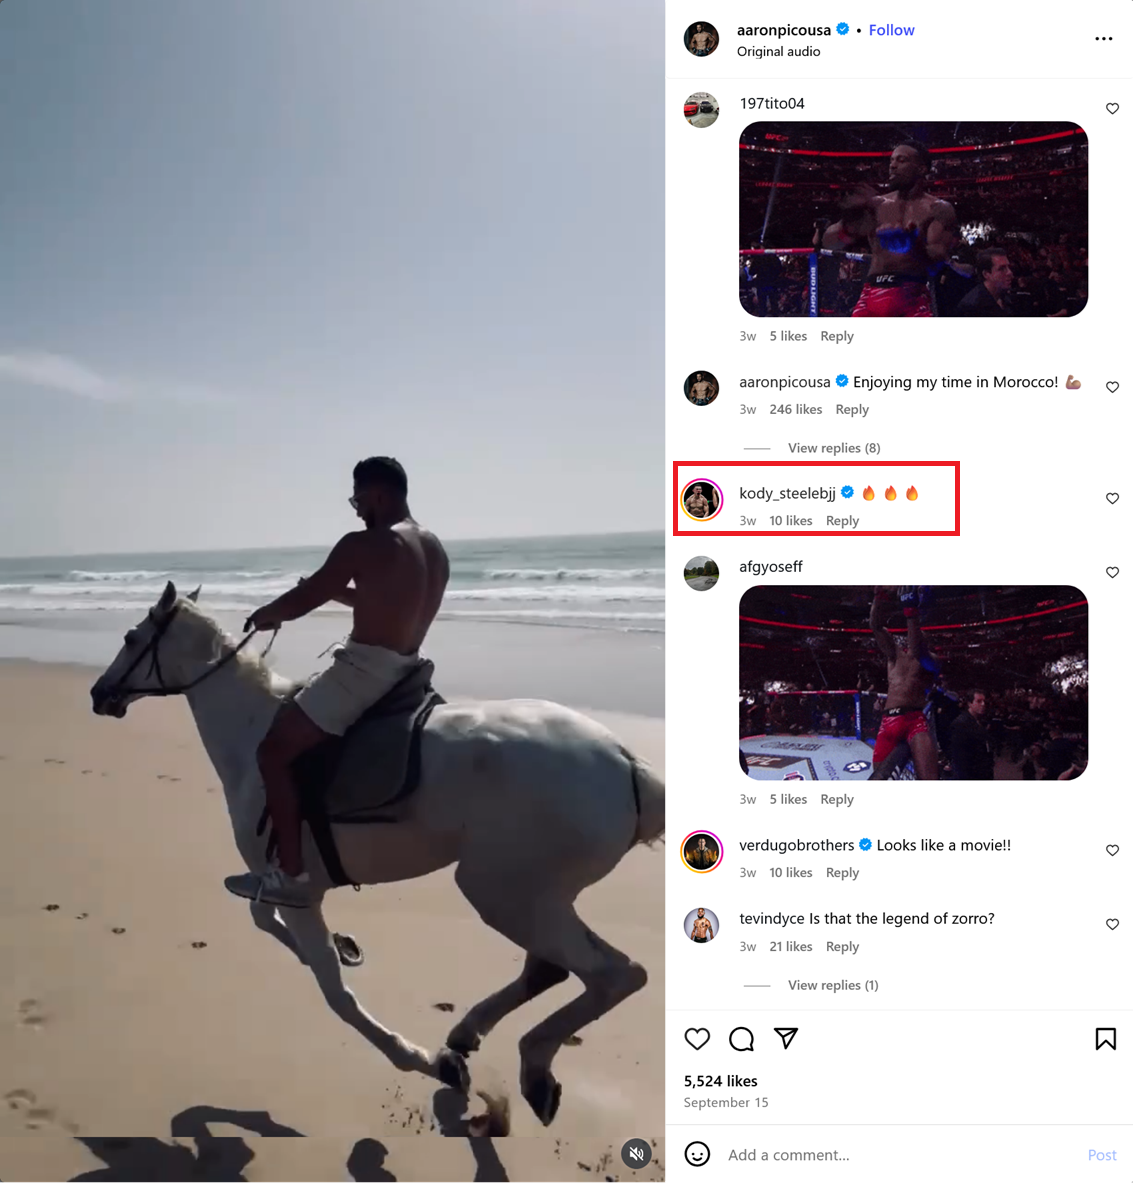Open verdugobrothers profile from username
This screenshot has width=1133, height=1183.
point(797,845)
